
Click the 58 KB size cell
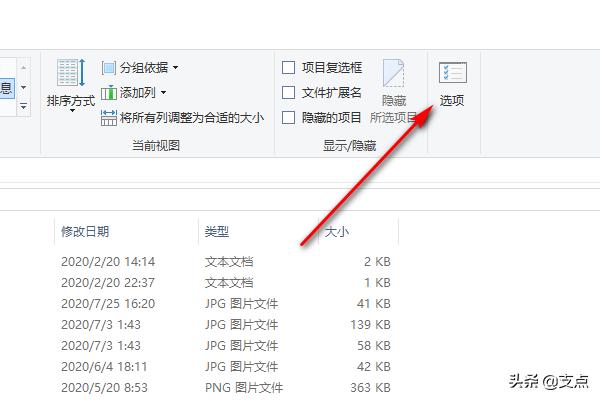click(x=374, y=346)
